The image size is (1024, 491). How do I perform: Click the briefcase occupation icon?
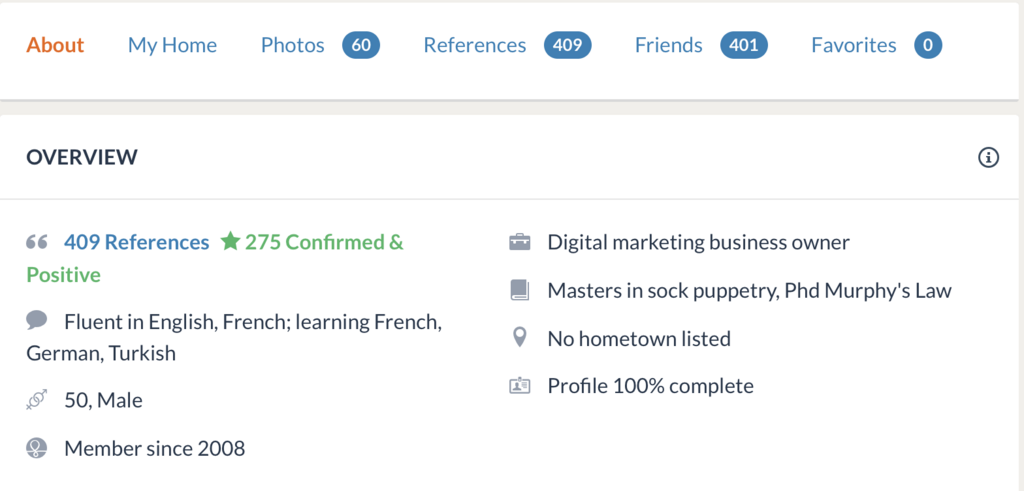520,242
